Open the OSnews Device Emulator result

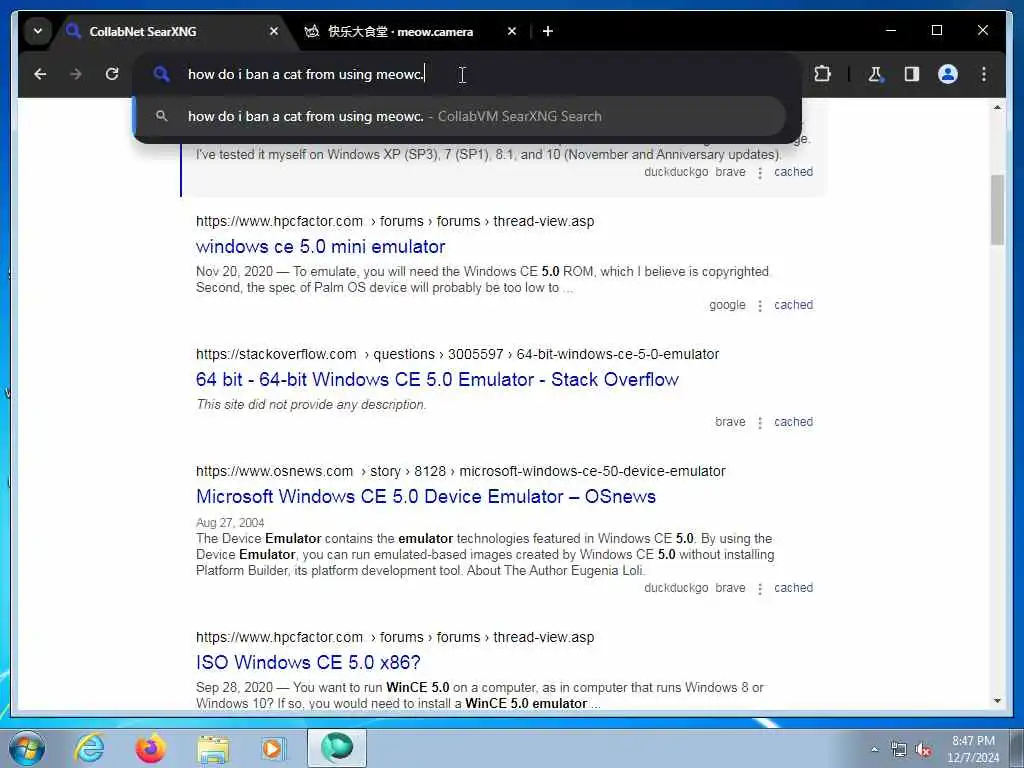point(426,496)
